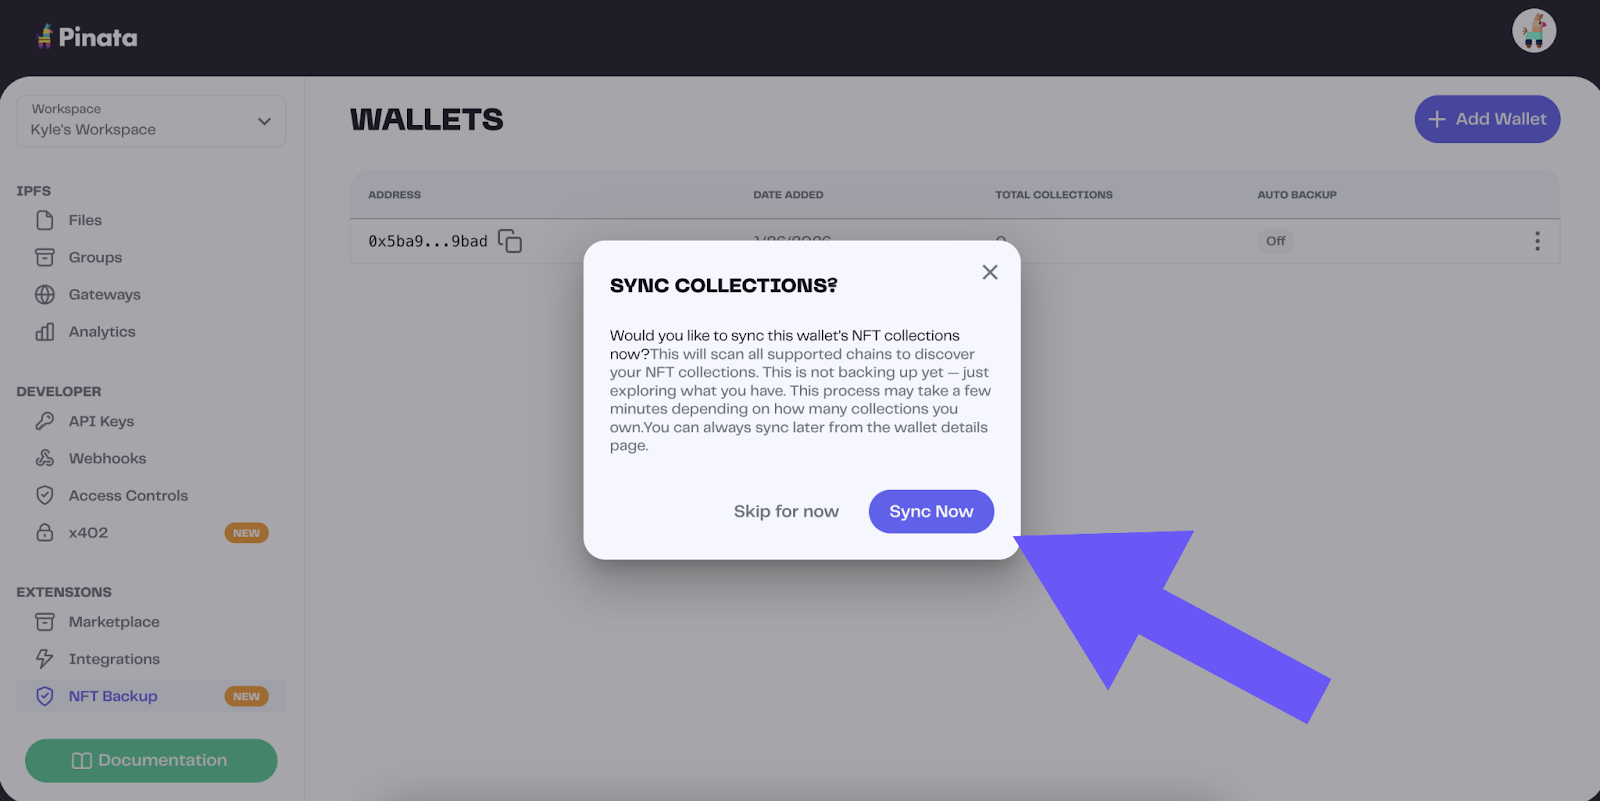Copy the 0x5ba9...9bad wallet address
The image size is (1600, 801).
tap(510, 241)
